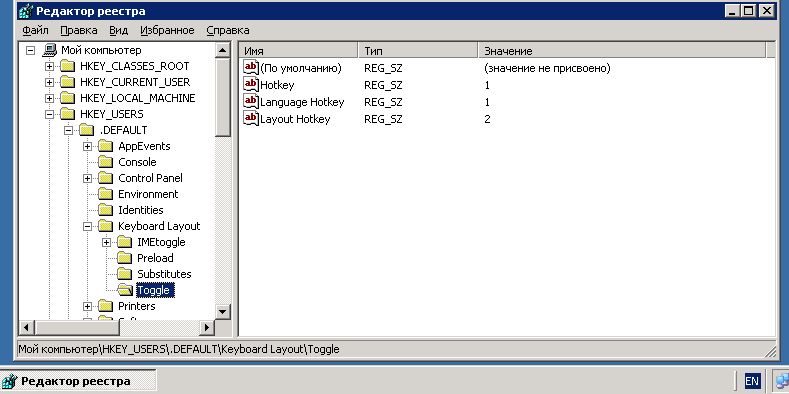Select the Preload key label
789x394 pixels.
pyautogui.click(x=155, y=258)
